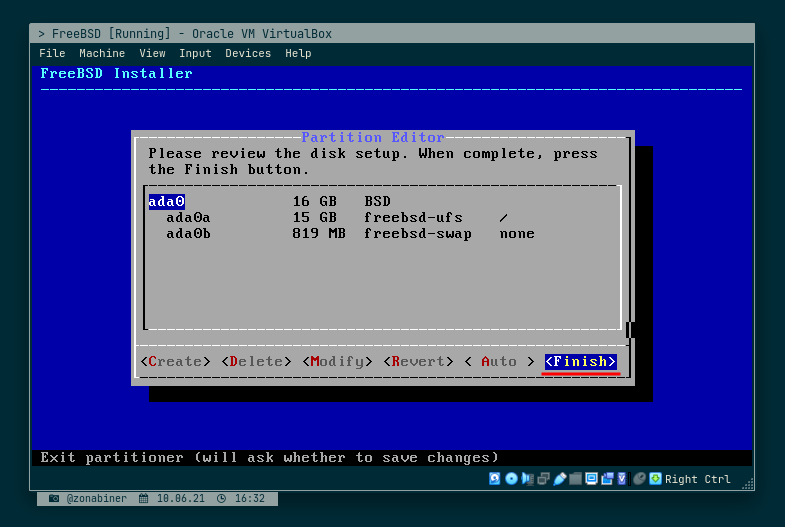Select the ada0b freebsd-swap partition row

tap(382, 234)
